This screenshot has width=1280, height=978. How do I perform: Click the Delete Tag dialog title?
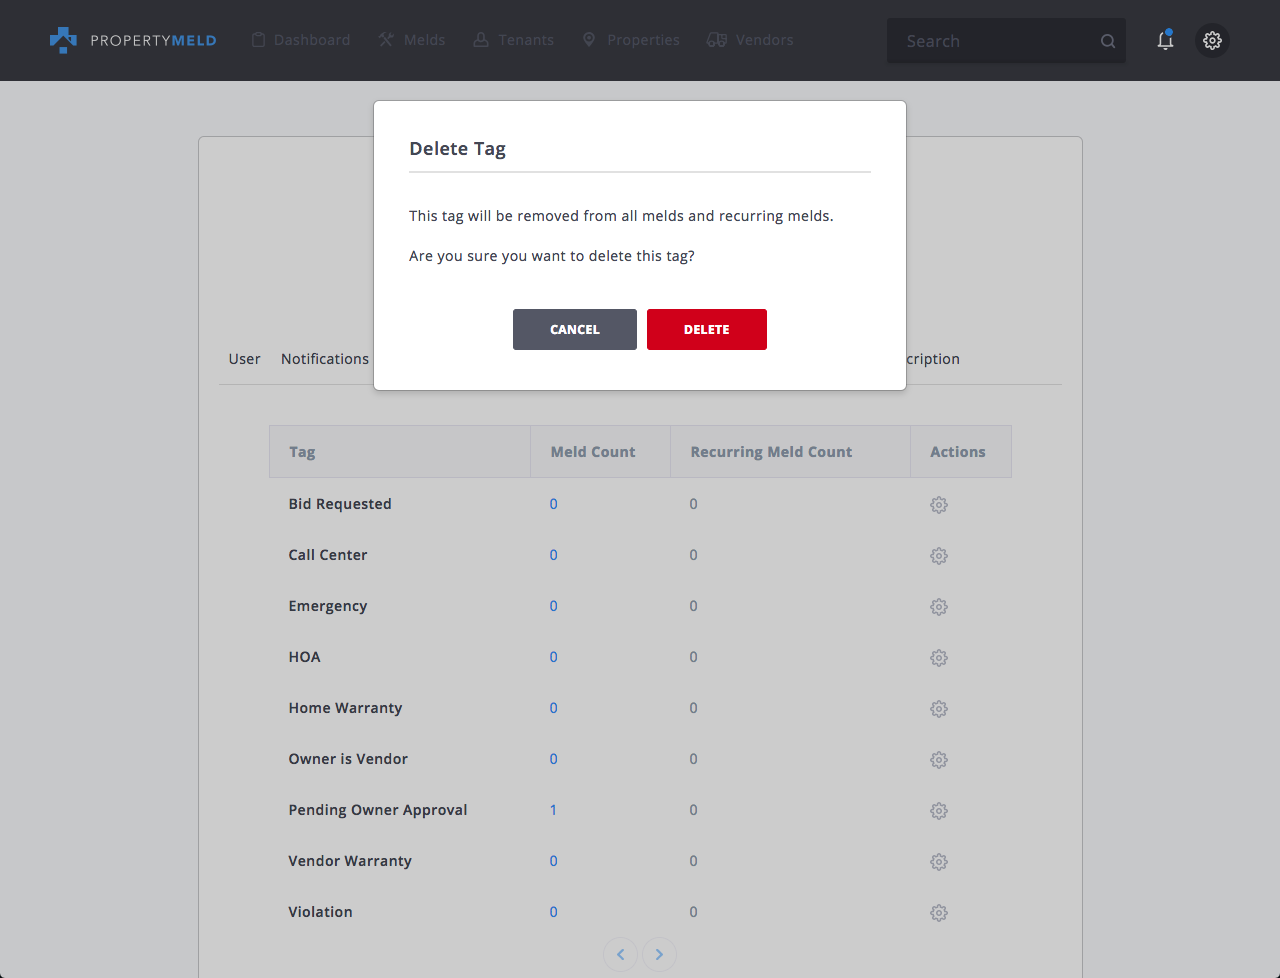coord(457,149)
